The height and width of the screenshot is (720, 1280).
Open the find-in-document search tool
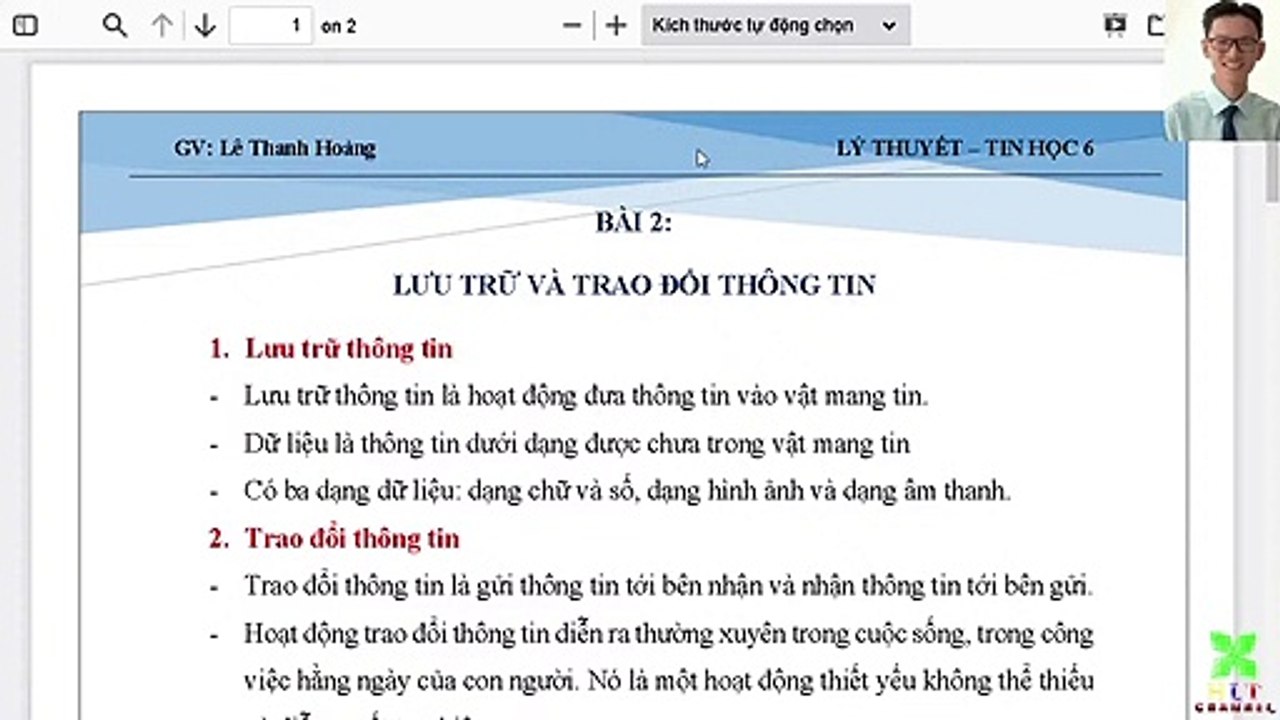(x=115, y=26)
